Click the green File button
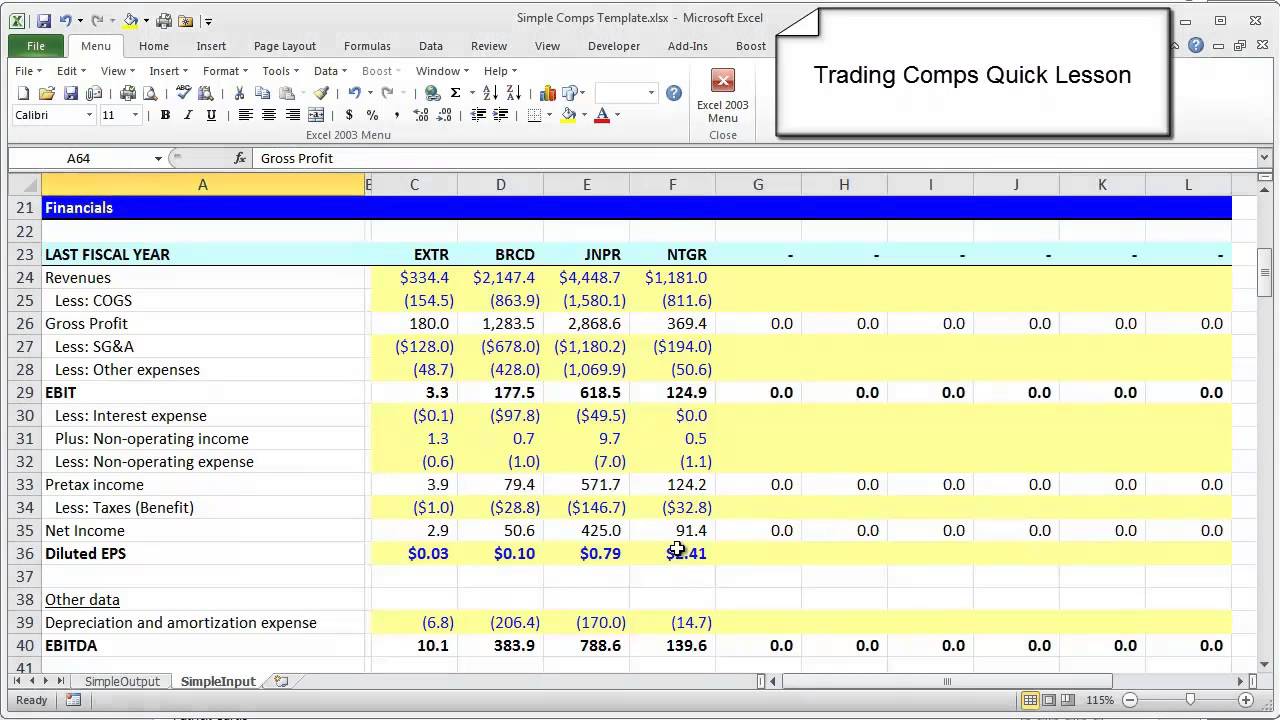Image resolution: width=1280 pixels, height=720 pixels. [36, 46]
